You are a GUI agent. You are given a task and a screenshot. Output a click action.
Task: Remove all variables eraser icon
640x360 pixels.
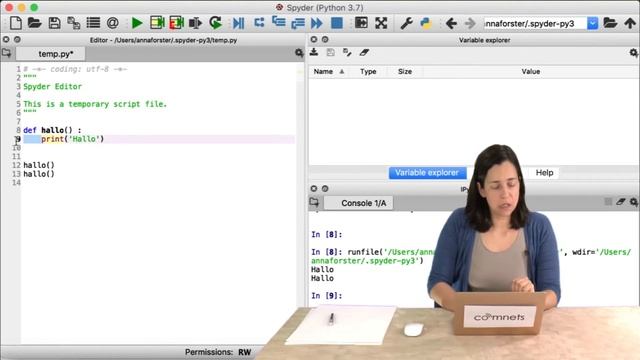tap(364, 52)
